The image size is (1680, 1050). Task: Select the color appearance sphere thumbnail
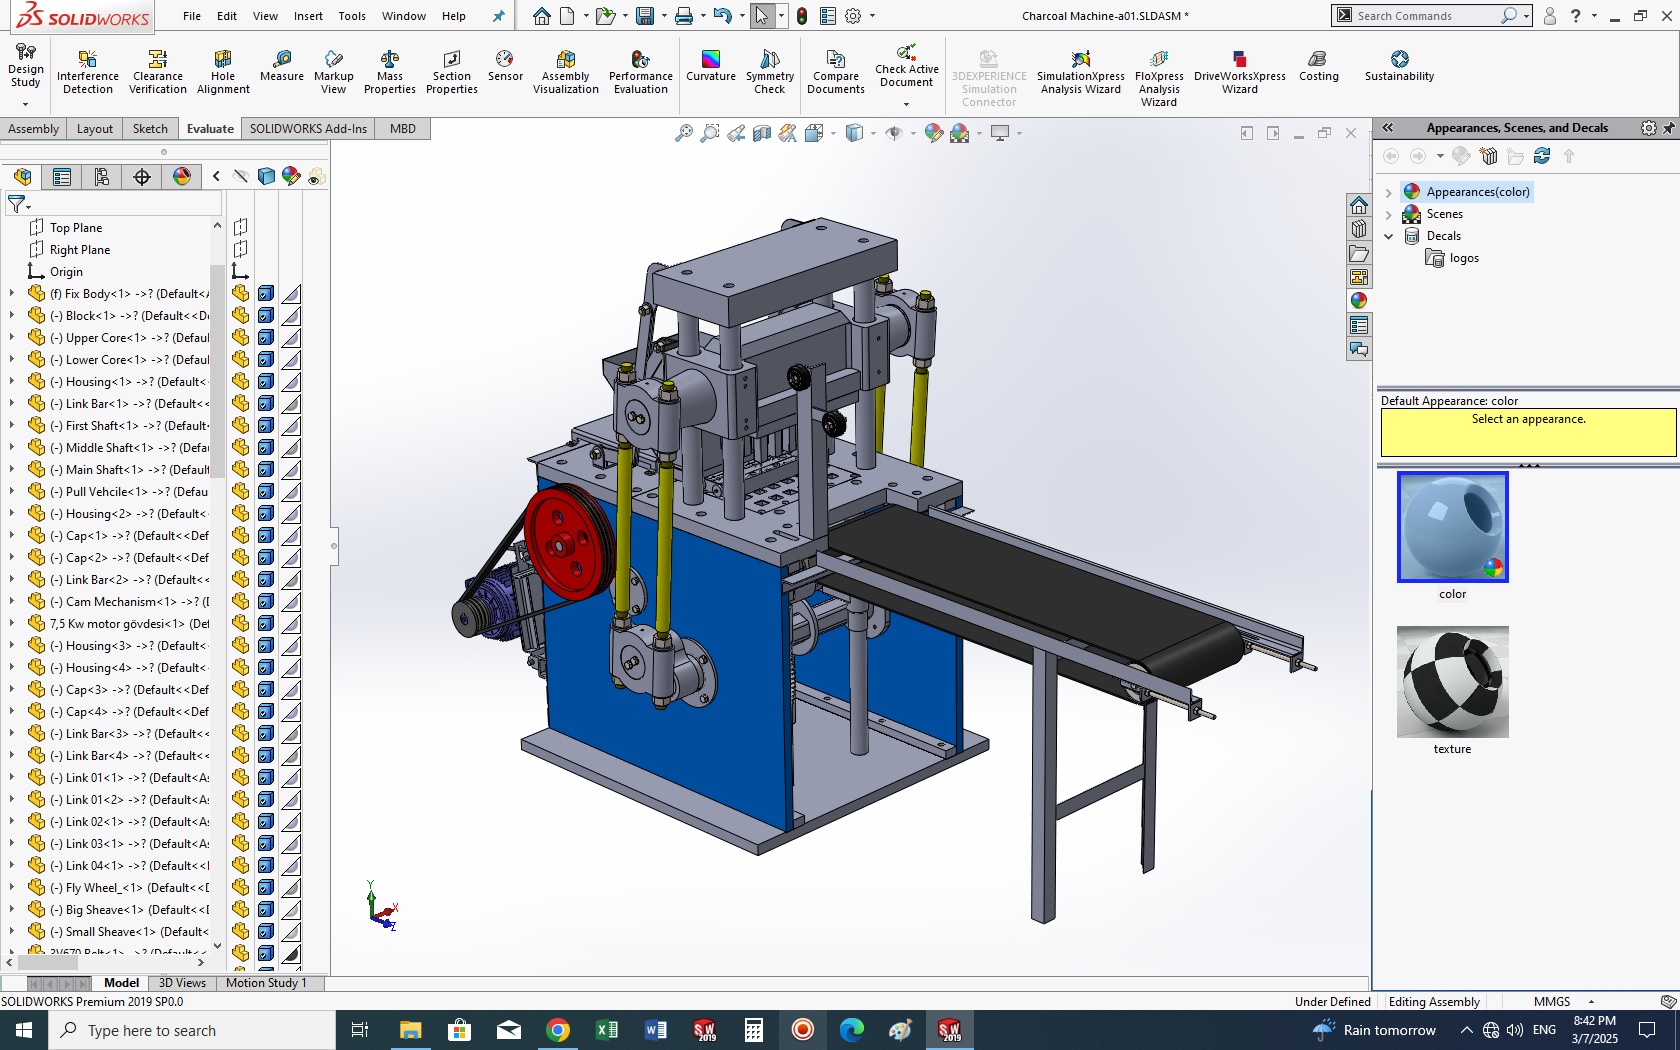point(1452,527)
